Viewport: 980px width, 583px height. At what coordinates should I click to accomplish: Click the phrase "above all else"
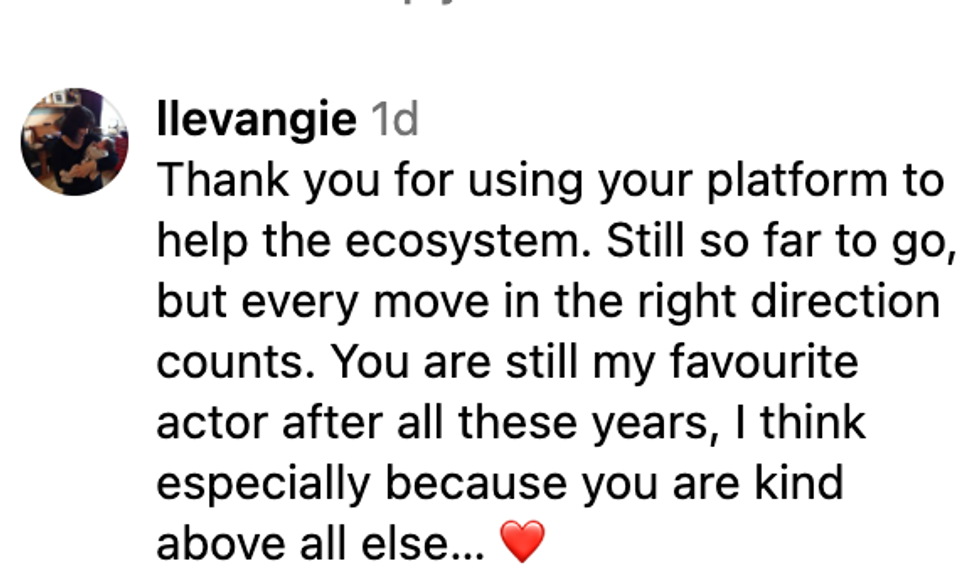(x=319, y=543)
